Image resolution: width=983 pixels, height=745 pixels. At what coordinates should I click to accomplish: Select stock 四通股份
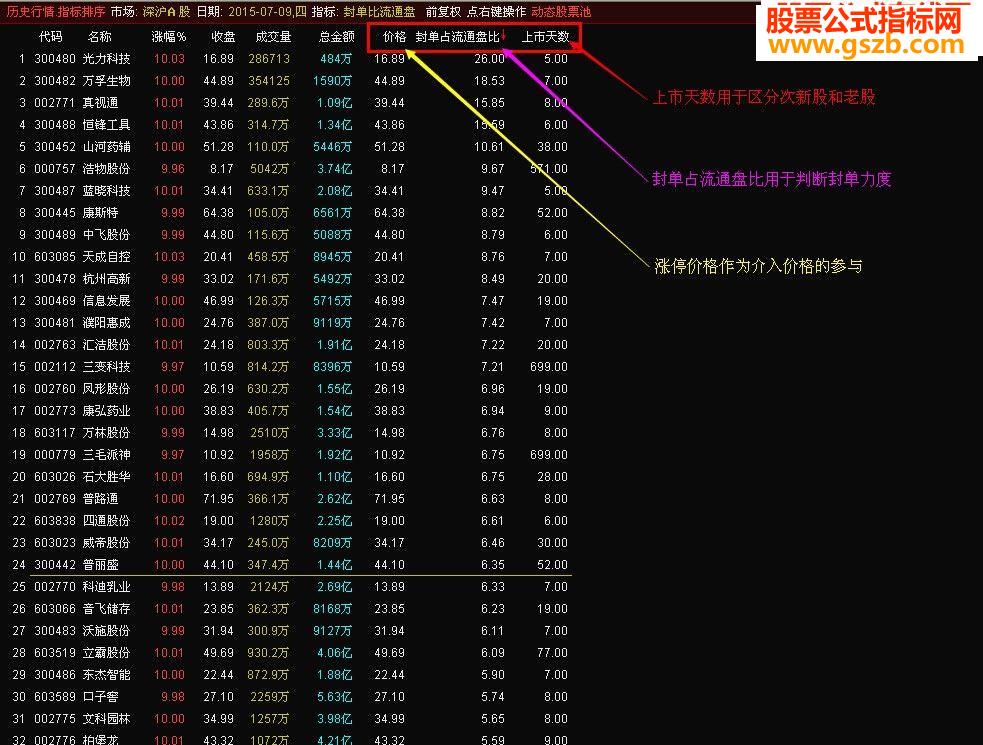point(107,520)
